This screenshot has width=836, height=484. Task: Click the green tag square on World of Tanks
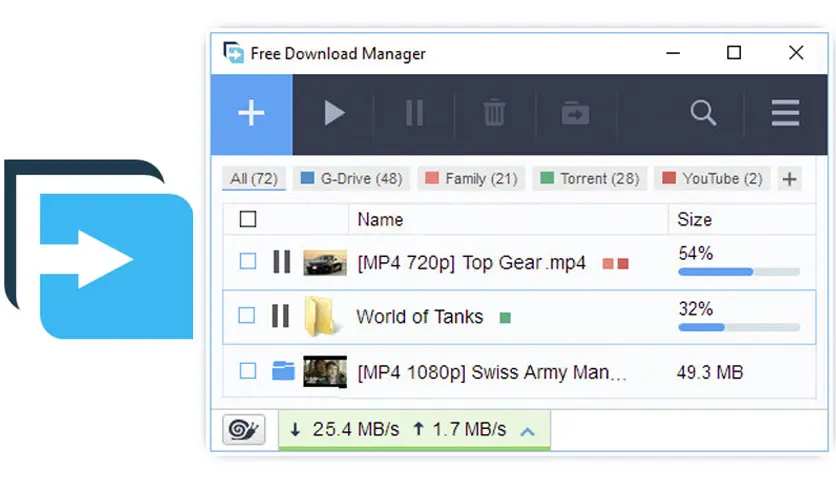click(x=505, y=318)
